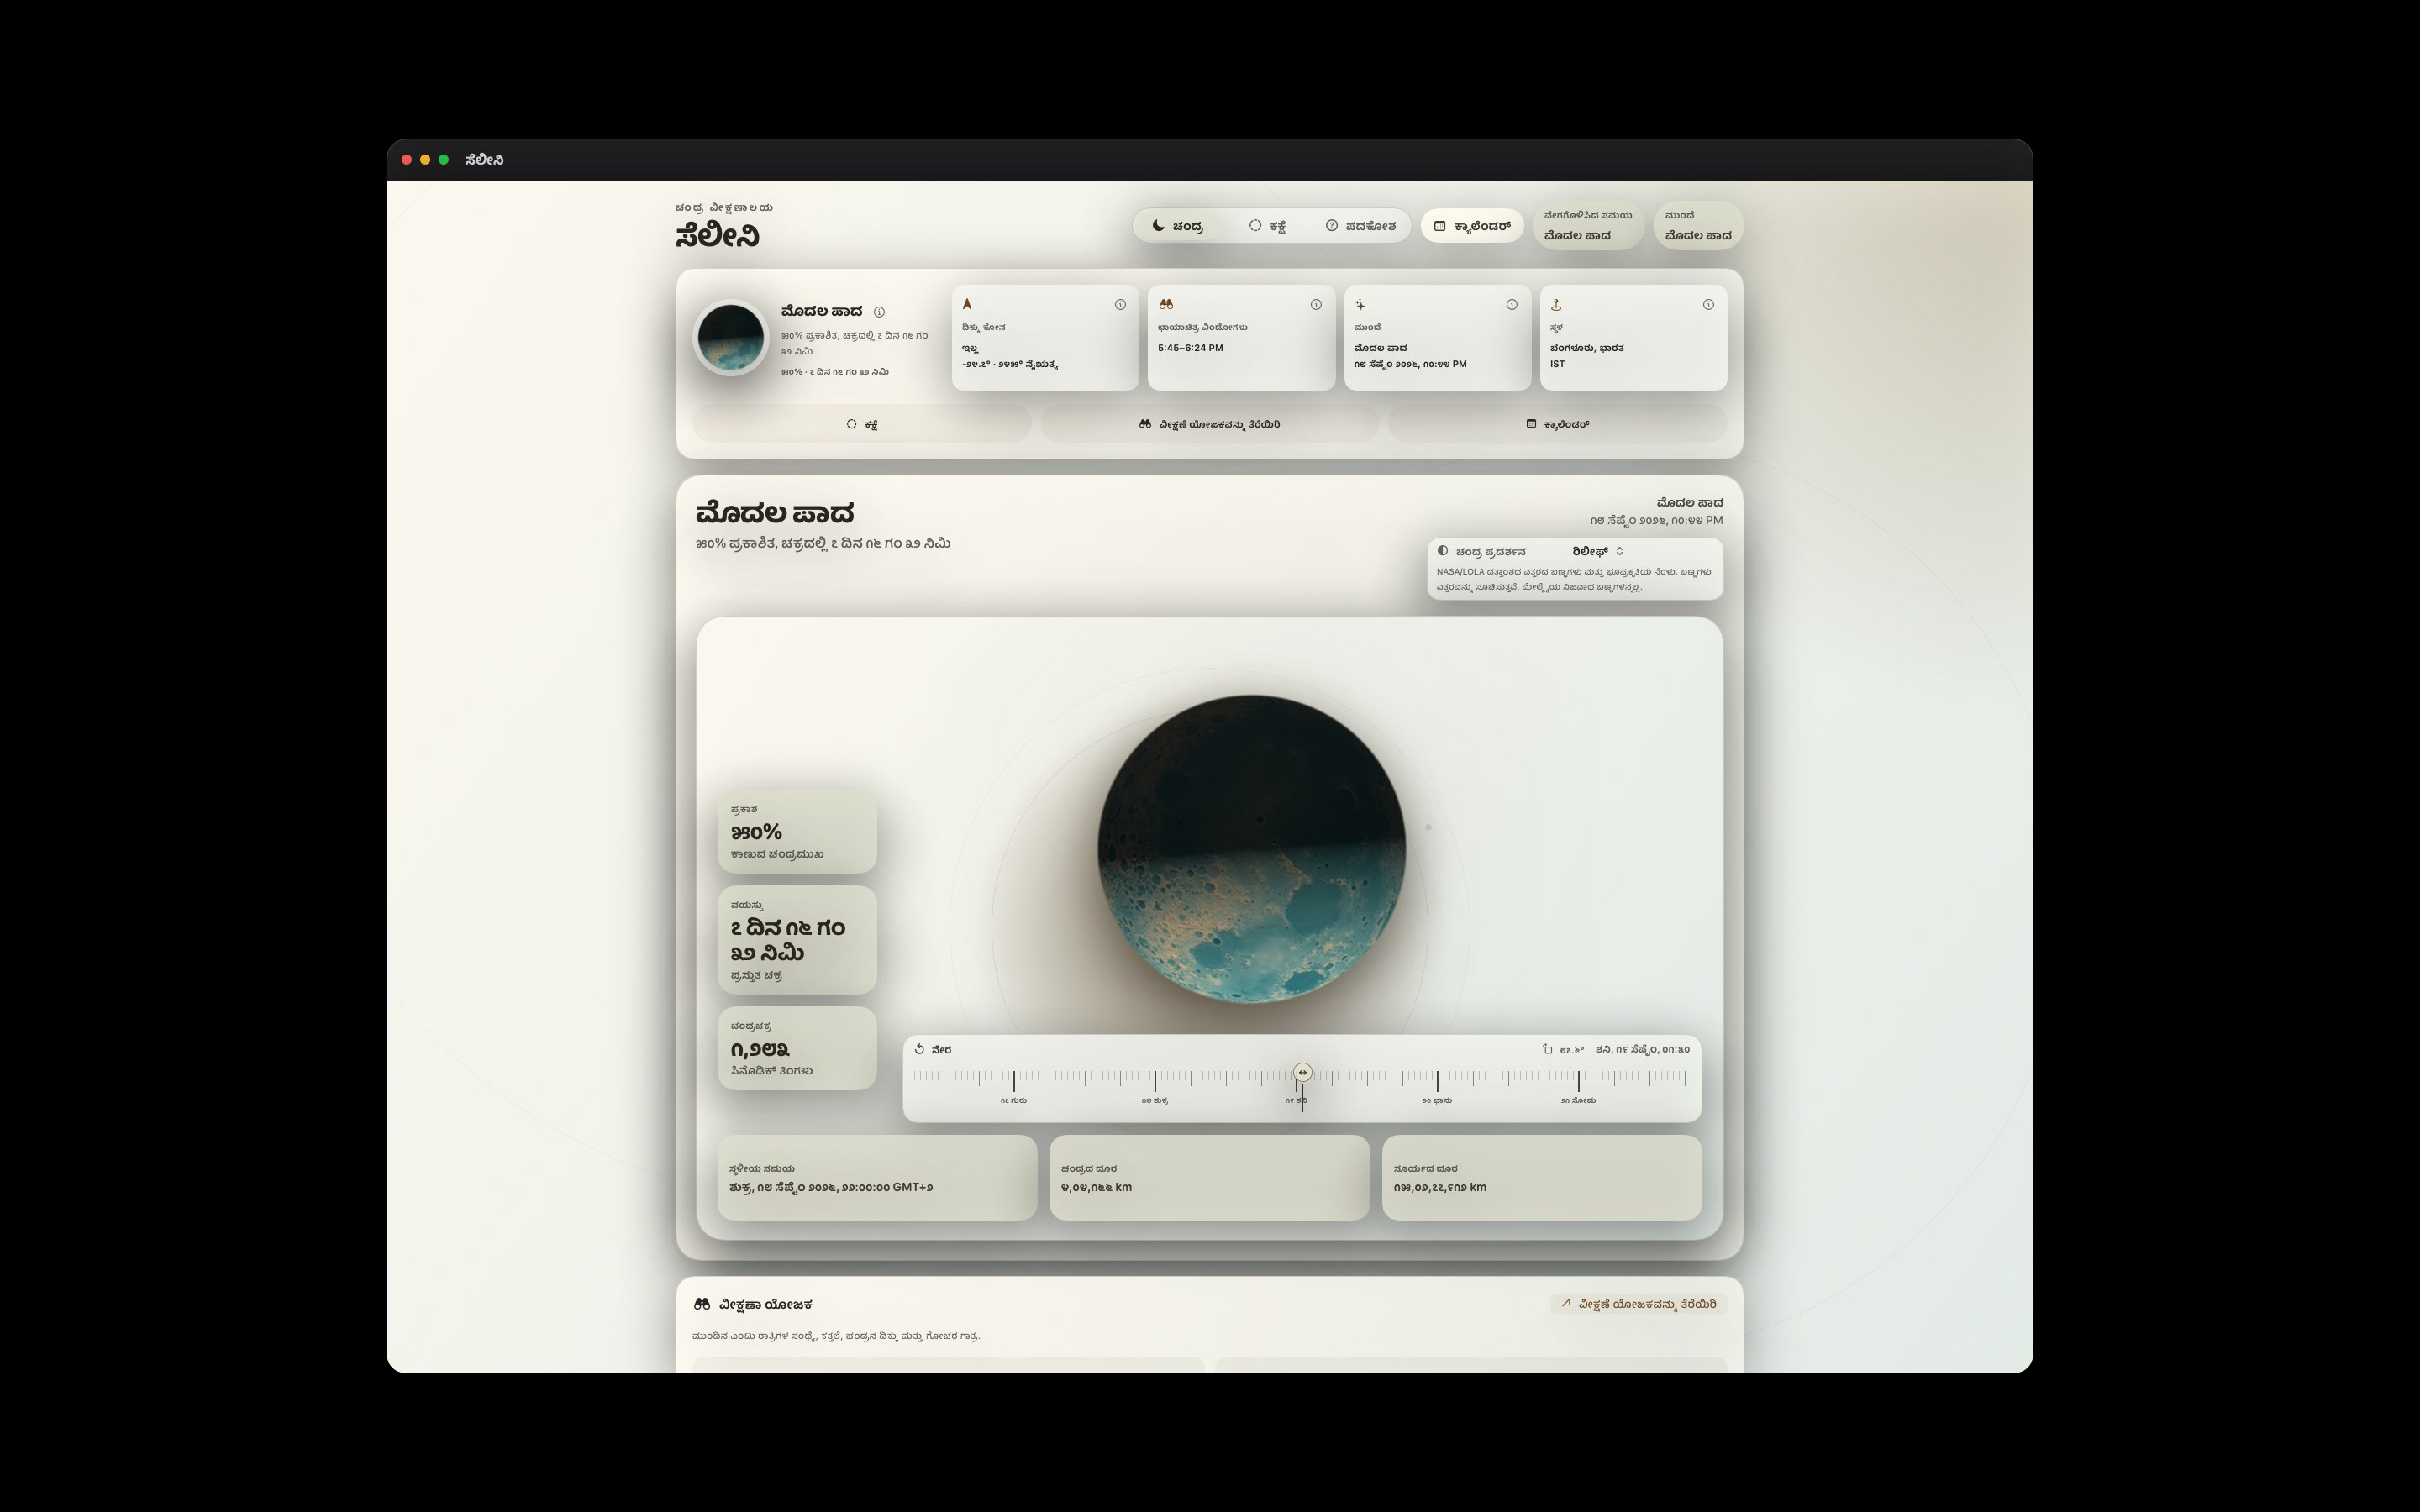Image resolution: width=2420 pixels, height=1512 pixels.
Task: Click the ವಯಸ್ಸು age stat card
Action: tap(797, 940)
